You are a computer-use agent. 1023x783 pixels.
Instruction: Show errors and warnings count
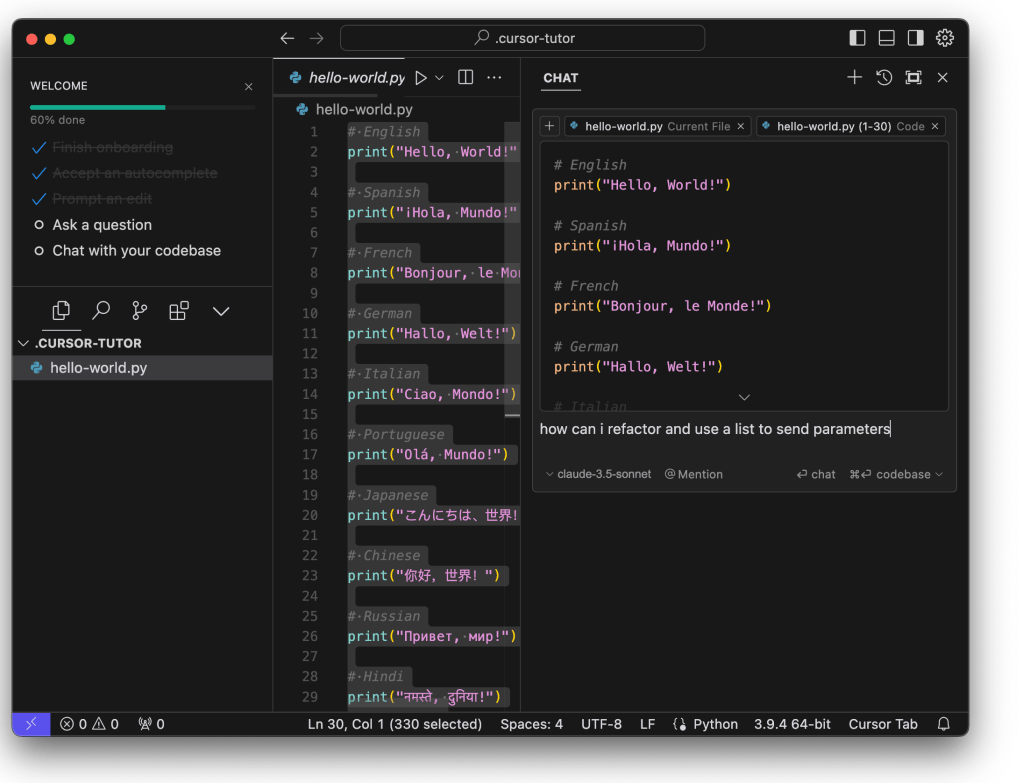pyautogui.click(x=89, y=724)
